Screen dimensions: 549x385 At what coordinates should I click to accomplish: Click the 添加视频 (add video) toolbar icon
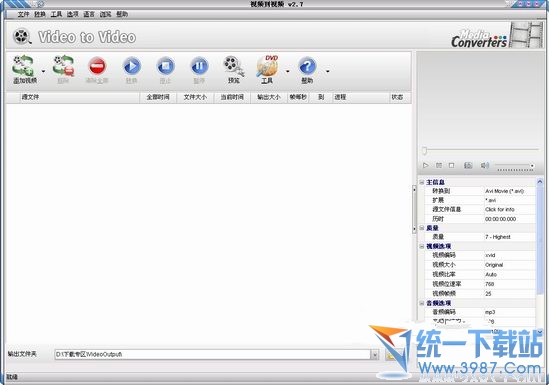tap(23, 66)
